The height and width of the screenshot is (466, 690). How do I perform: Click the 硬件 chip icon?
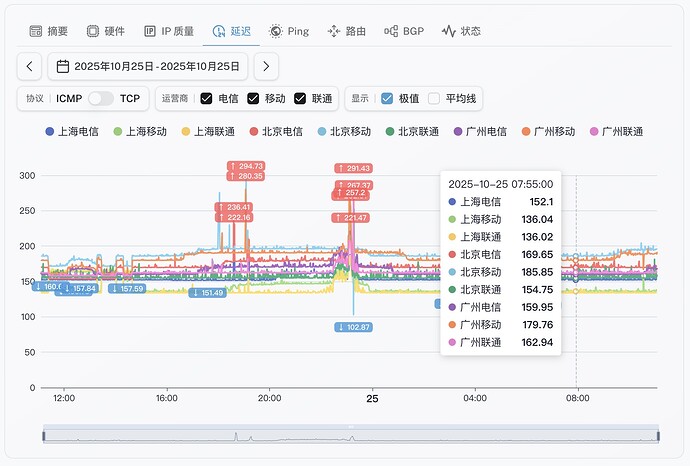point(93,31)
